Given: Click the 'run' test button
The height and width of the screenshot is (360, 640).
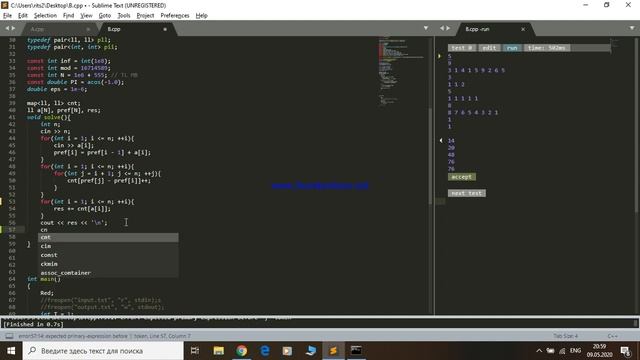Looking at the screenshot, I should pyautogui.click(x=512, y=48).
